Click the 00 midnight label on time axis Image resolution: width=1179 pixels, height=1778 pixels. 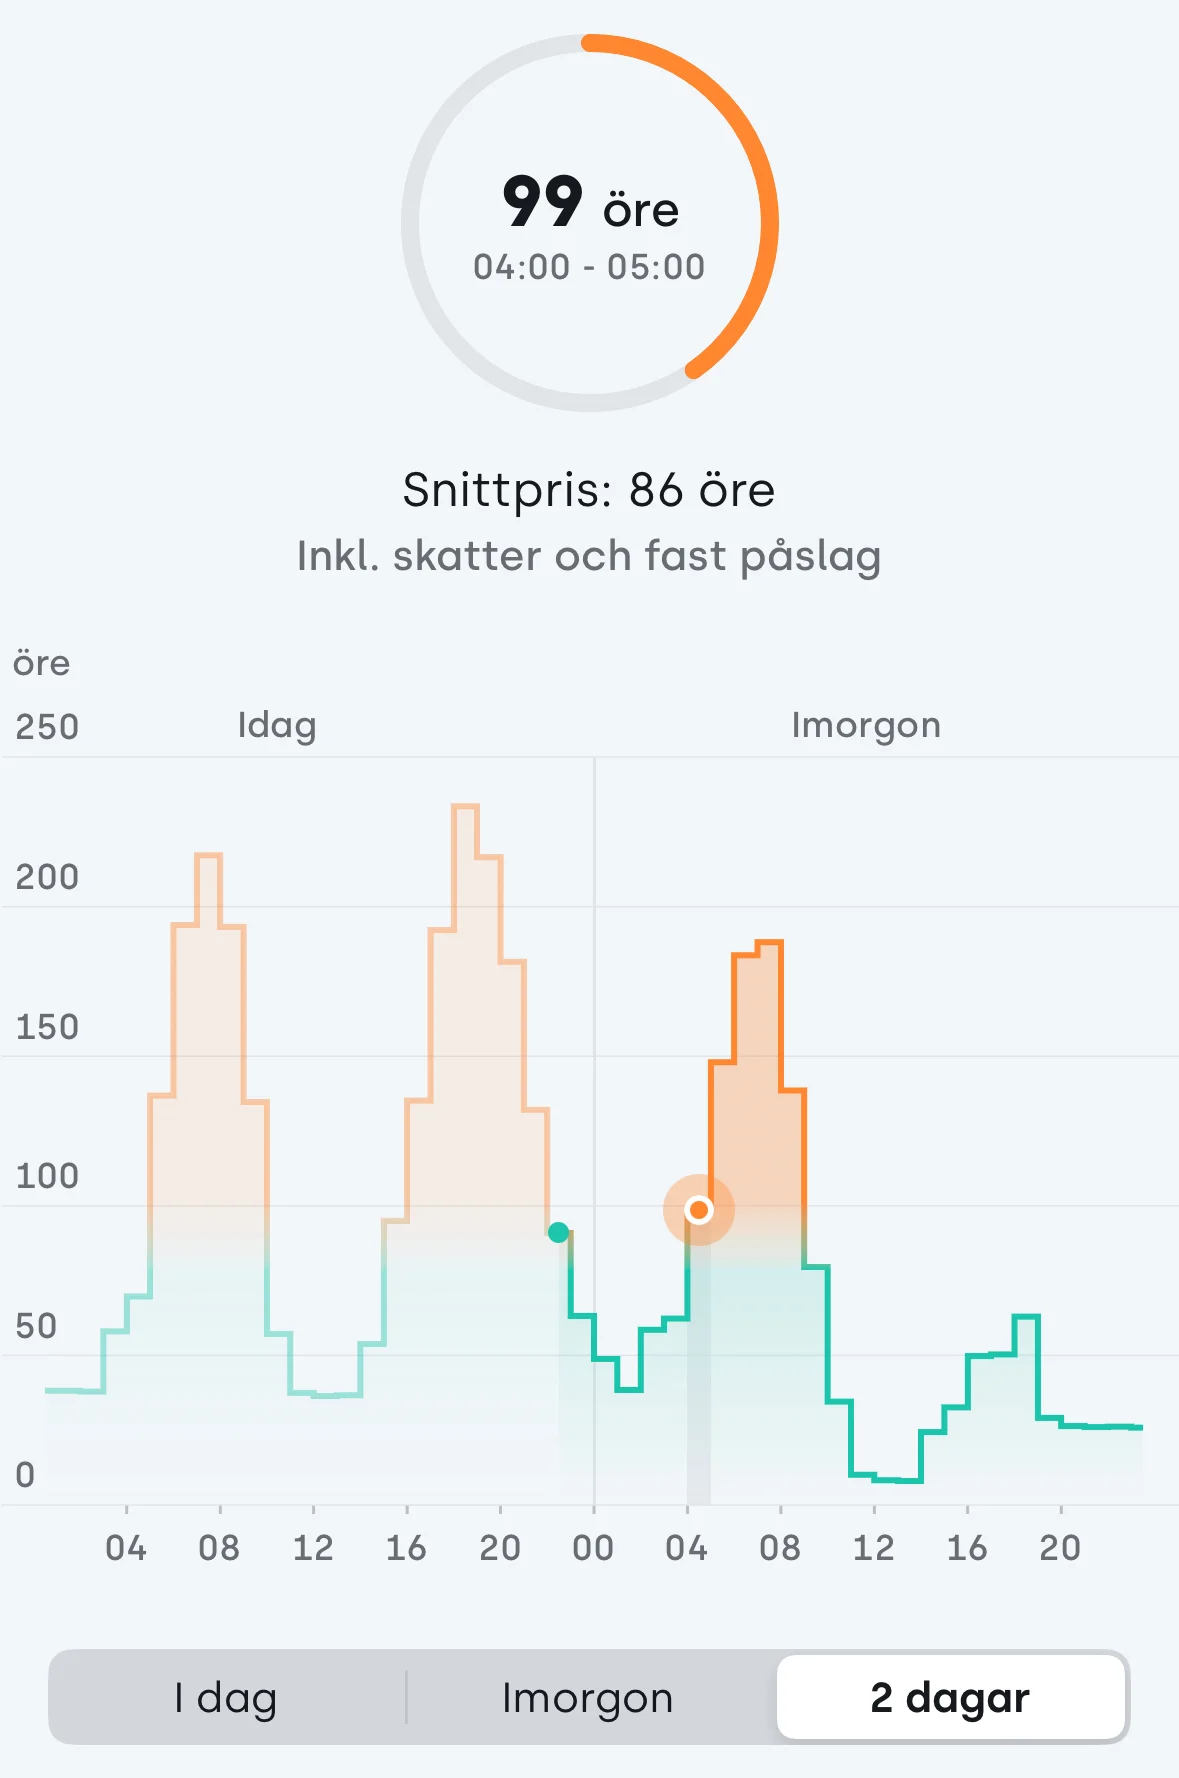[593, 1548]
